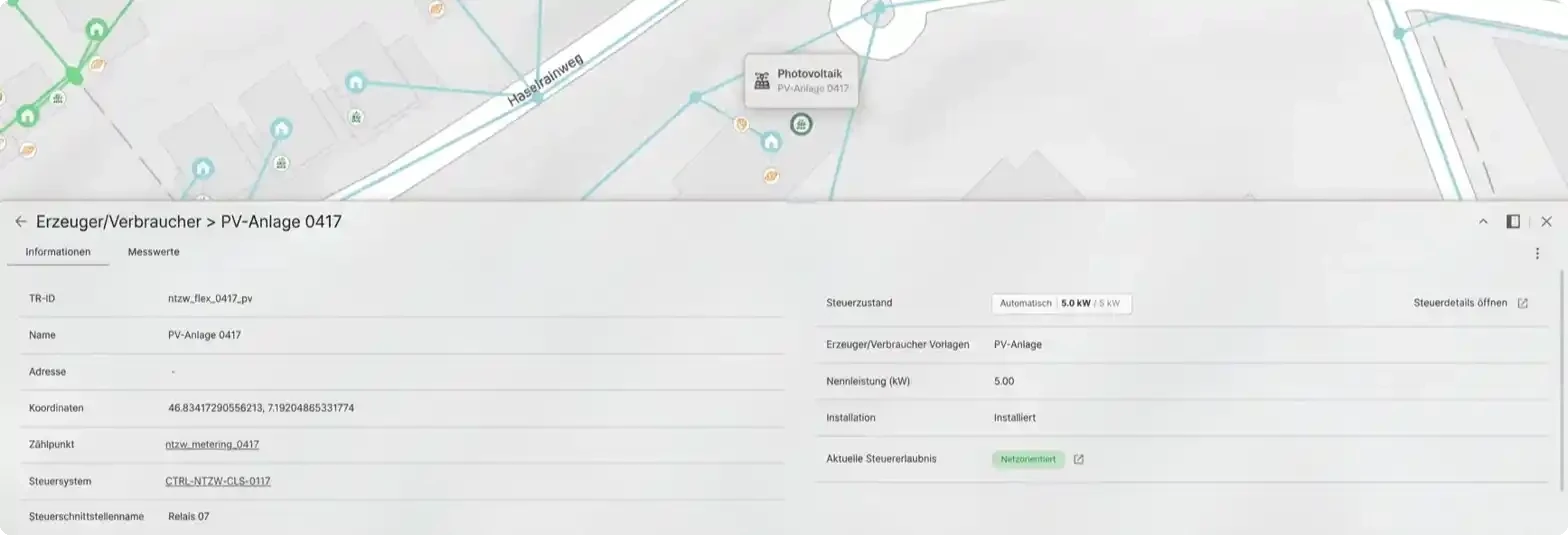Click the Automatisch 5.0 kW Steuerzustand control
Viewport: 1568px width, 535px height.
click(1061, 303)
